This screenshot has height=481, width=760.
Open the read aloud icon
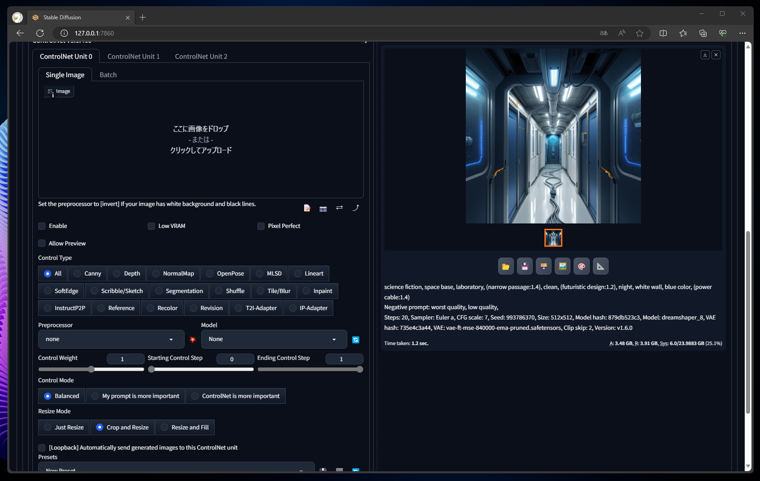pos(621,33)
